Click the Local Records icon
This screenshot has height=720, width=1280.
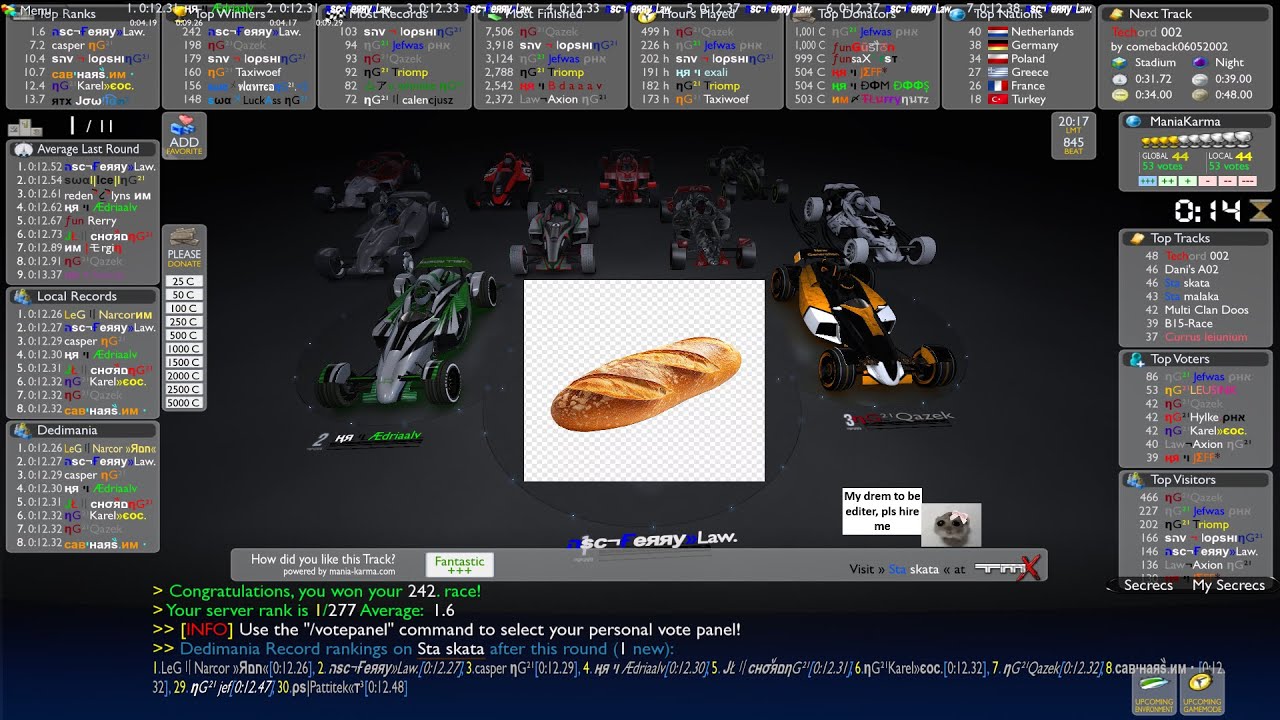tap(23, 296)
